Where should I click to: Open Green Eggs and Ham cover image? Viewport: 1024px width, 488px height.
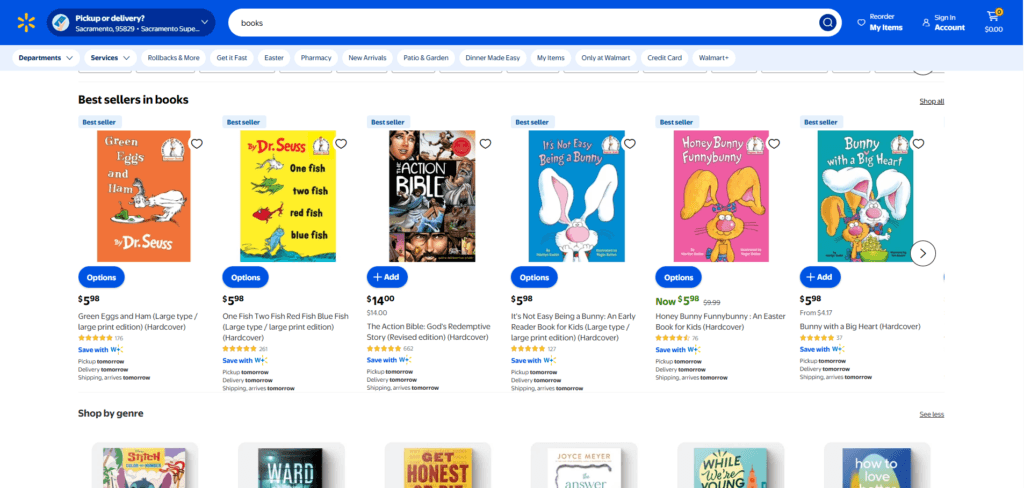tap(144, 196)
